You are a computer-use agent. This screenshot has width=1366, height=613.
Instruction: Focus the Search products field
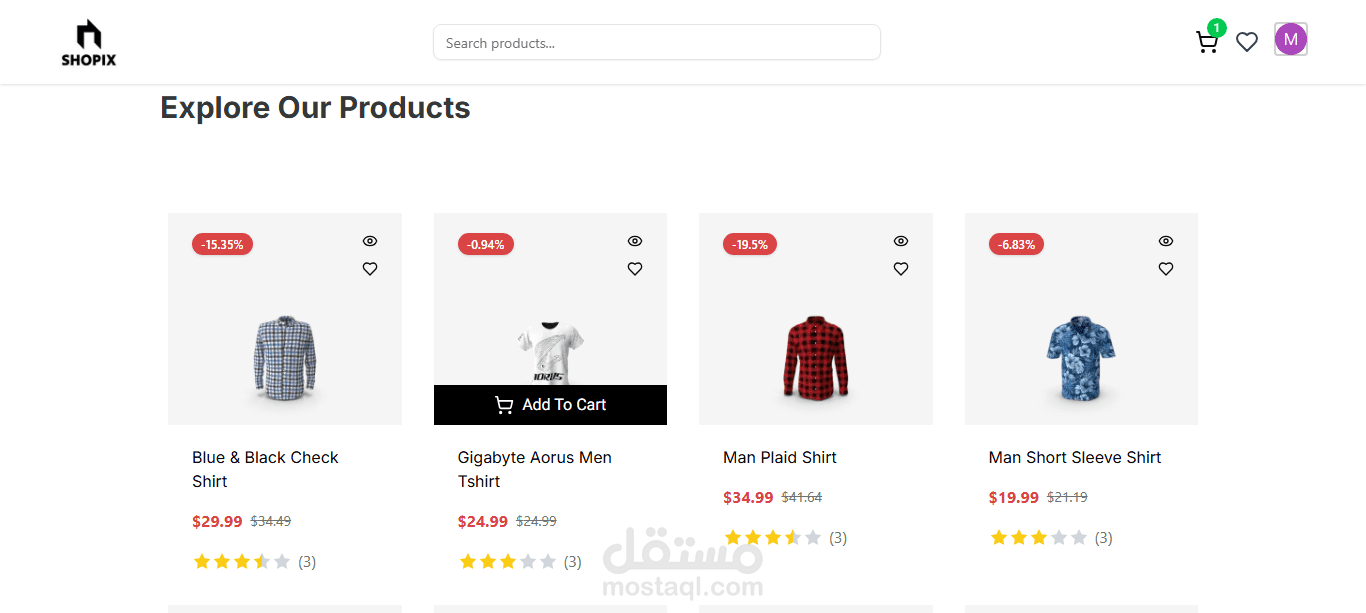click(x=656, y=43)
